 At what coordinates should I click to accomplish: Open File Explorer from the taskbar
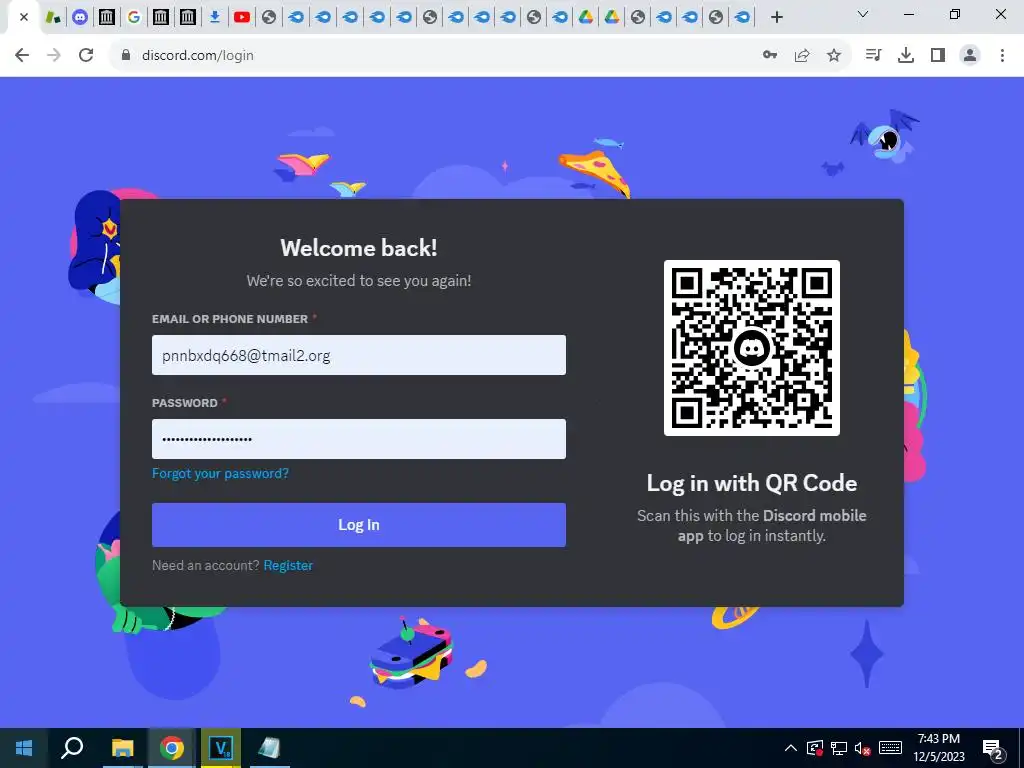point(122,748)
